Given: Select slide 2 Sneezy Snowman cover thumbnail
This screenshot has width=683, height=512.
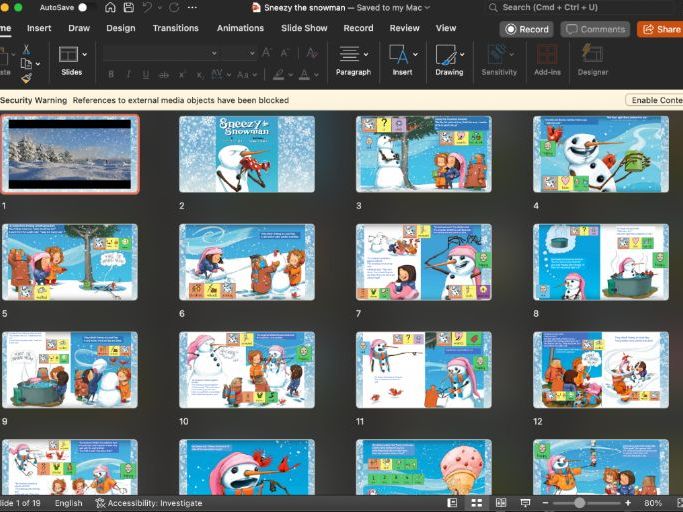Looking at the screenshot, I should pyautogui.click(x=247, y=154).
